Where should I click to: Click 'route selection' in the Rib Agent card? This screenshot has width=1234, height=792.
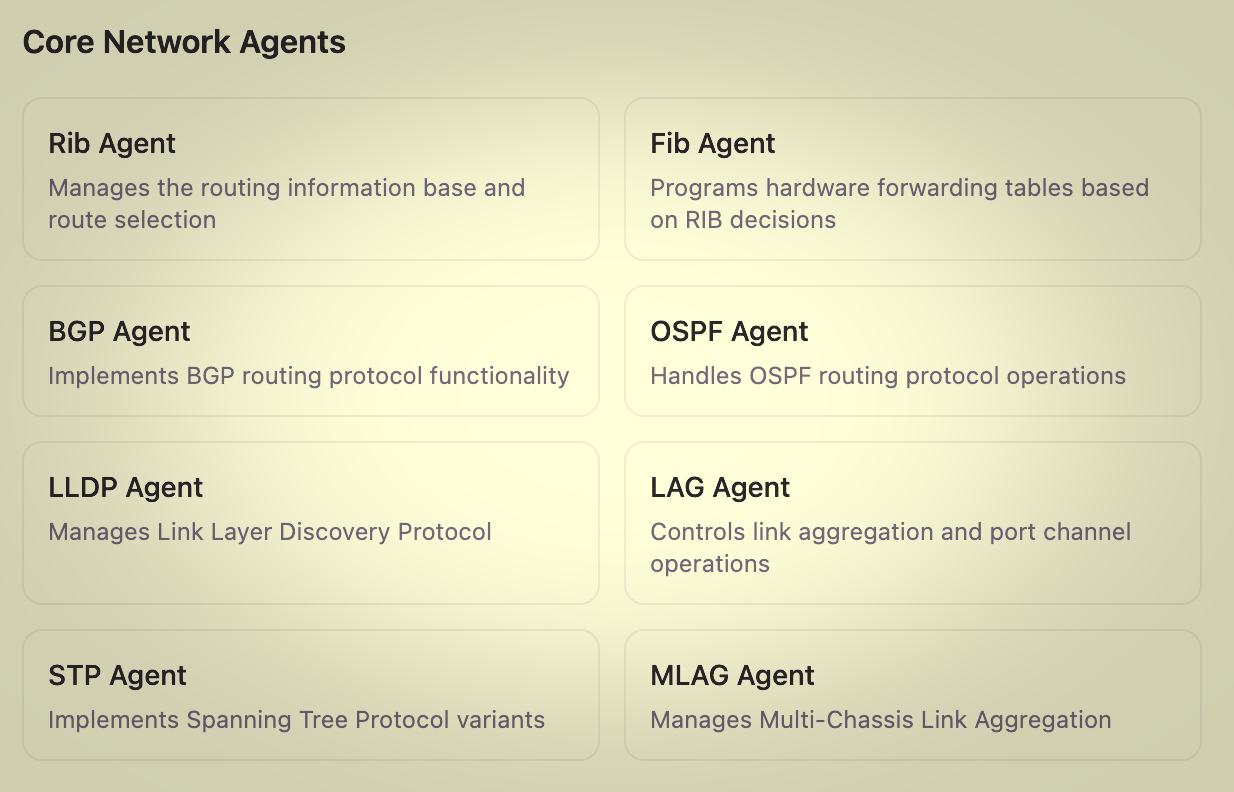coord(132,220)
